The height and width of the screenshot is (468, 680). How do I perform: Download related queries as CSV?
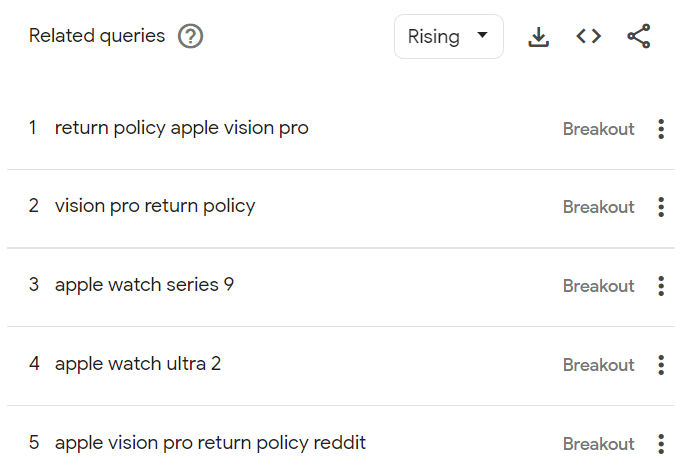tap(539, 36)
